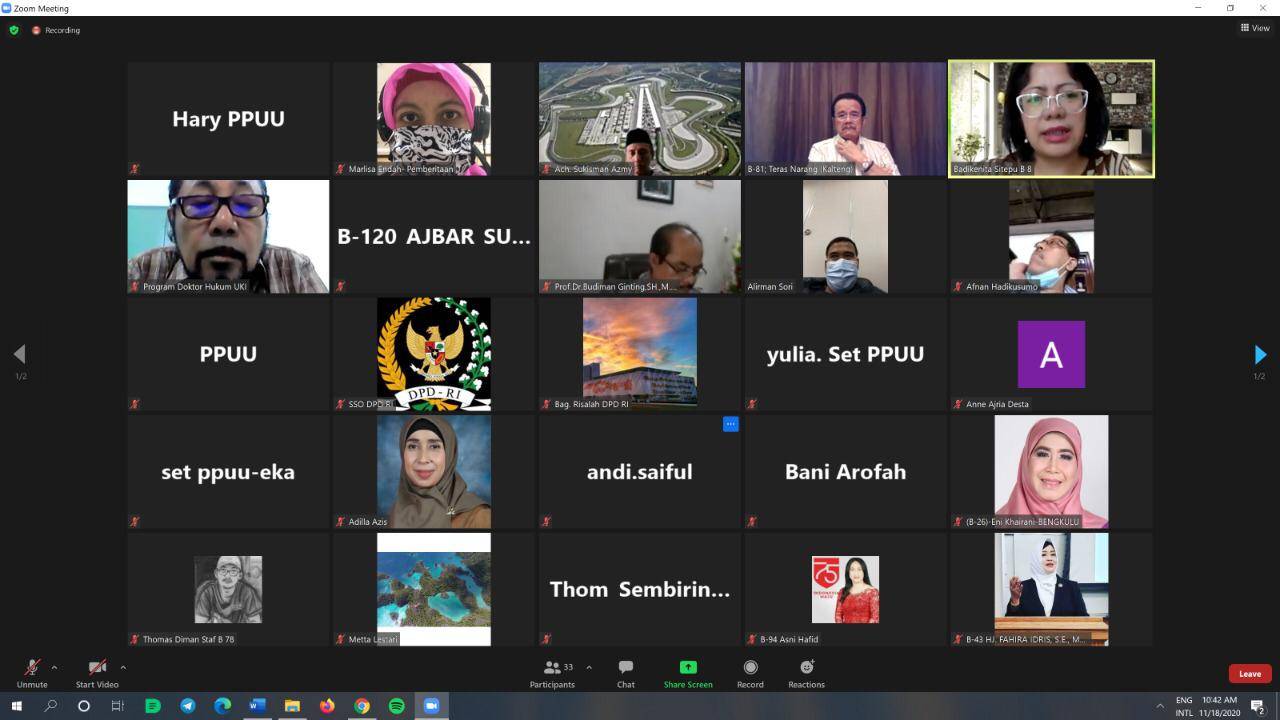Select Badikenita Sitepu's video tile
Screen dimensions: 1280x720
point(1051,118)
